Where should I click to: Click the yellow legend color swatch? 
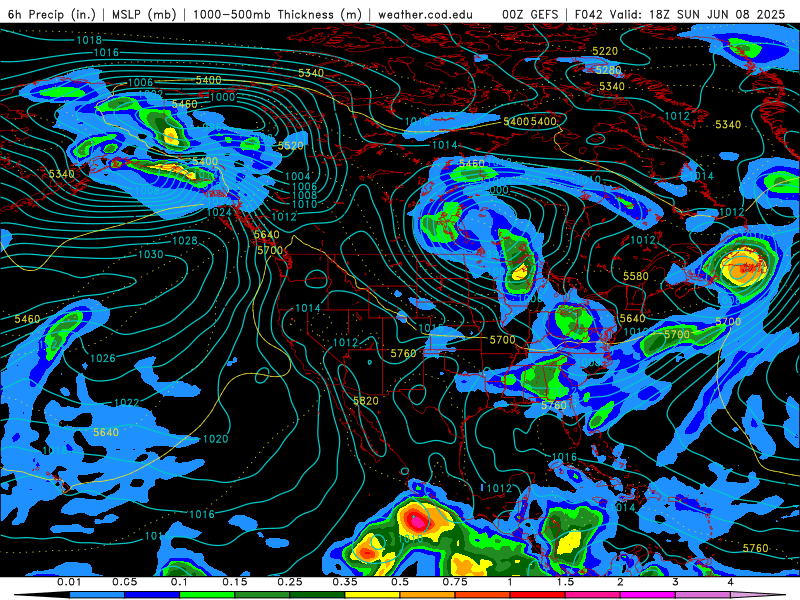click(372, 595)
